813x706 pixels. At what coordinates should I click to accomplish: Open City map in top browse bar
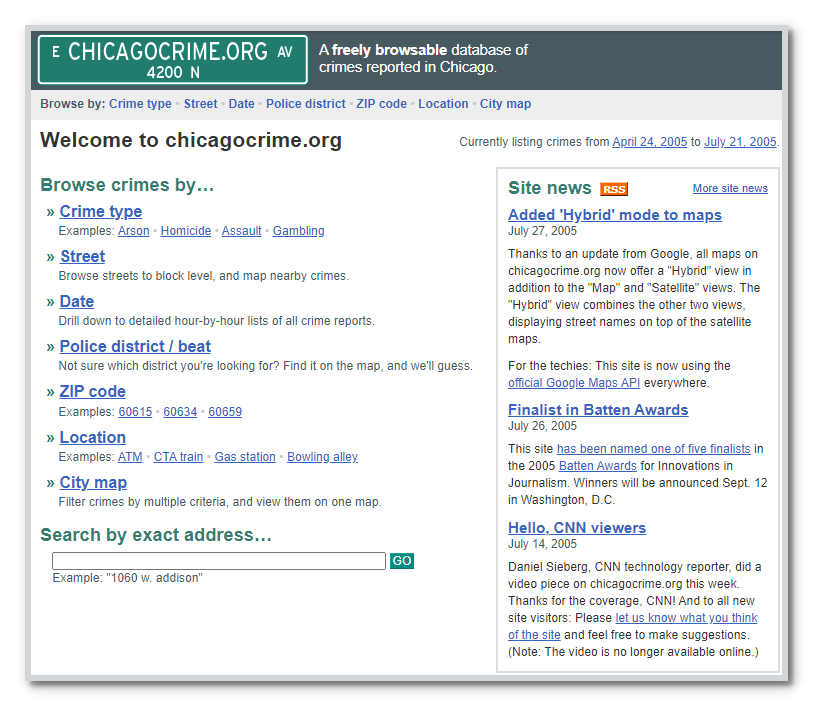point(506,104)
